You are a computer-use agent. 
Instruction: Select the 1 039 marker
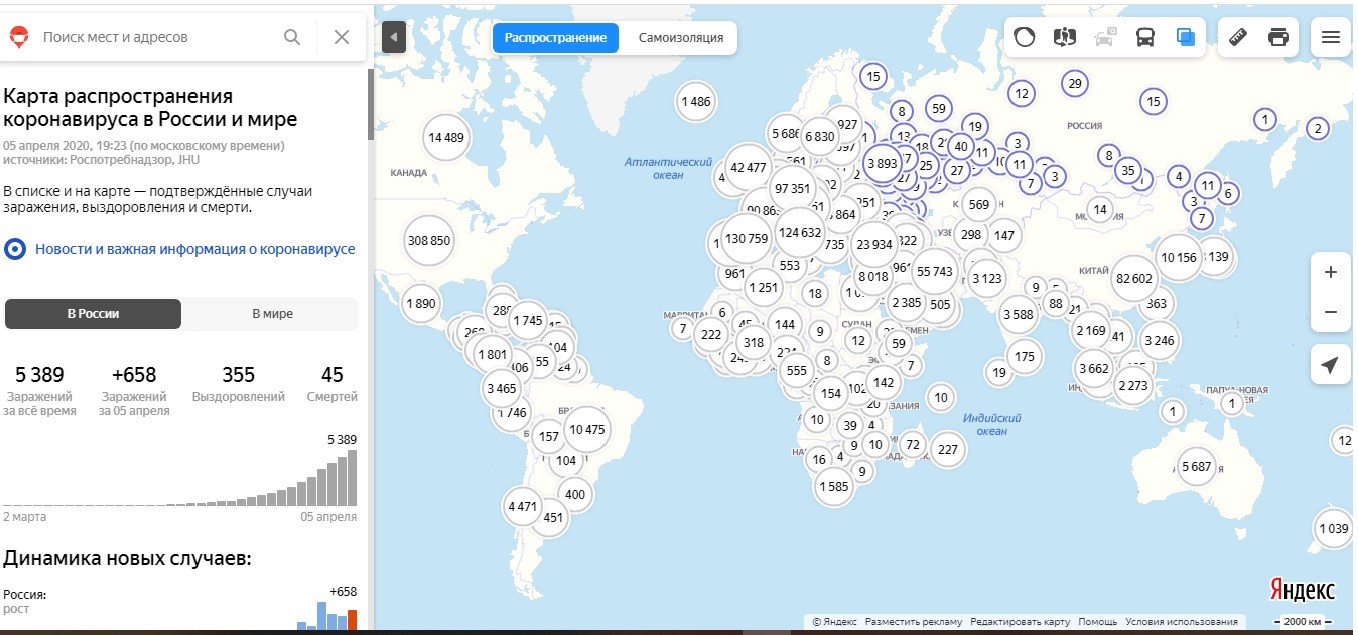click(x=1333, y=529)
